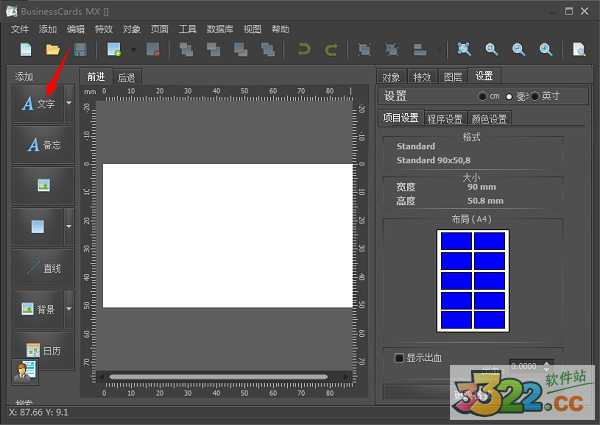Viewport: 600px width, 425px height.
Task: Open a file with folder icon
Action: [x=53, y=50]
